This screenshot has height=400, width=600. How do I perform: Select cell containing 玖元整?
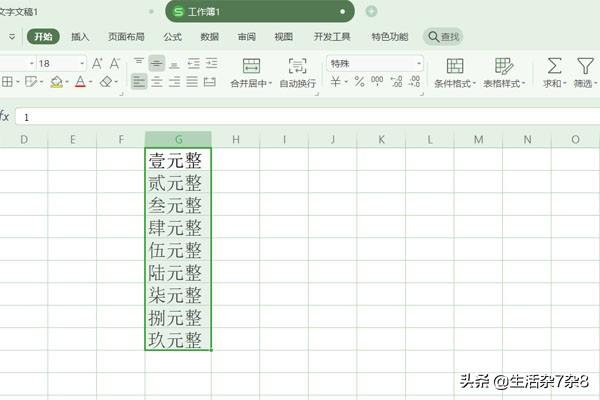178,339
